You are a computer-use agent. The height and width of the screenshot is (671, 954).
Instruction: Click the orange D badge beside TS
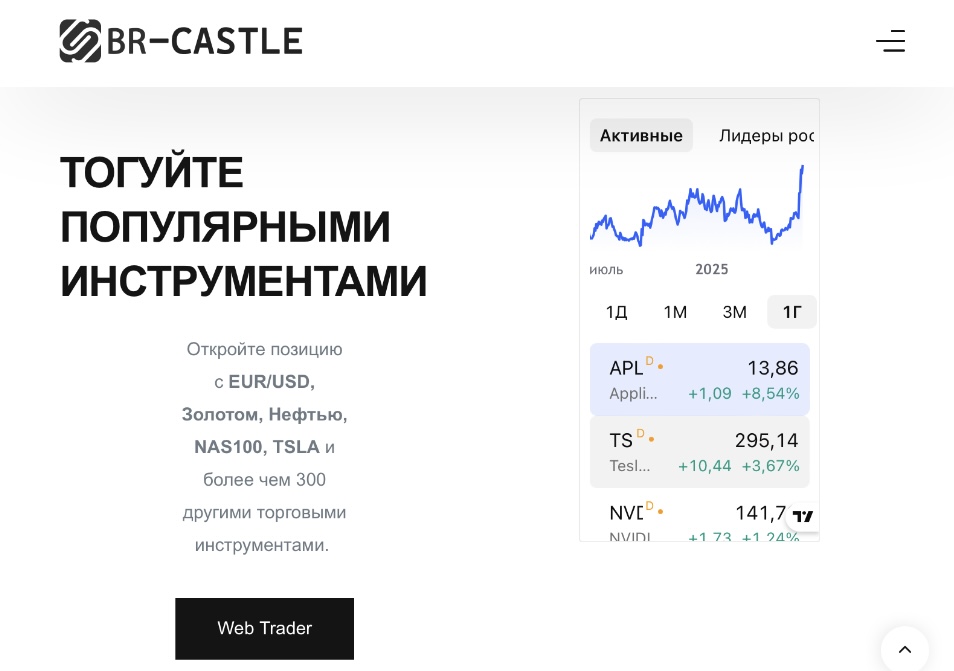(x=640, y=433)
